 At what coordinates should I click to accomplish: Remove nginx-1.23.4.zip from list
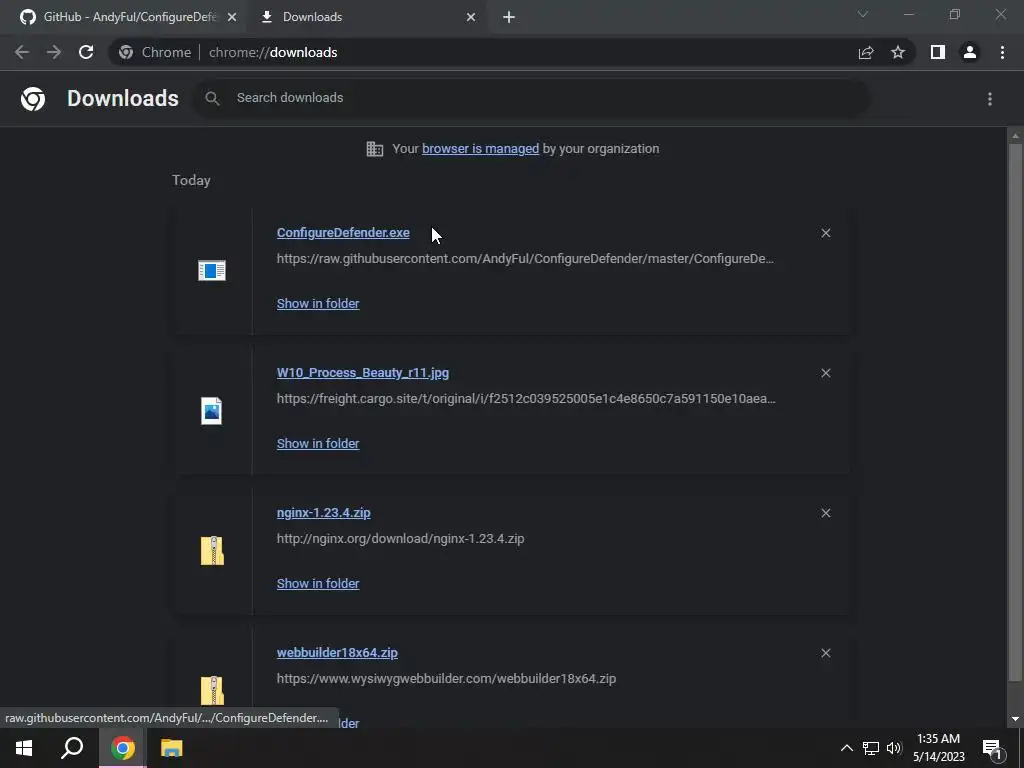click(825, 513)
